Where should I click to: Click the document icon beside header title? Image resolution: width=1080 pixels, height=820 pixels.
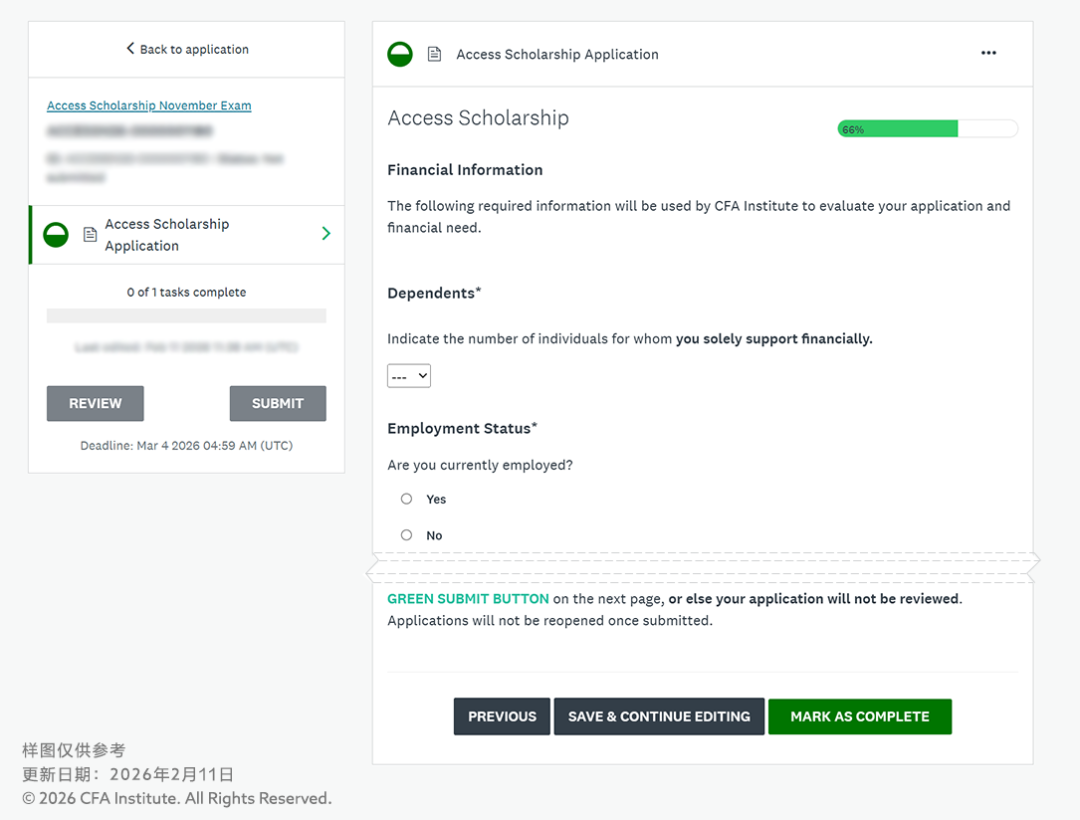[x=434, y=54]
